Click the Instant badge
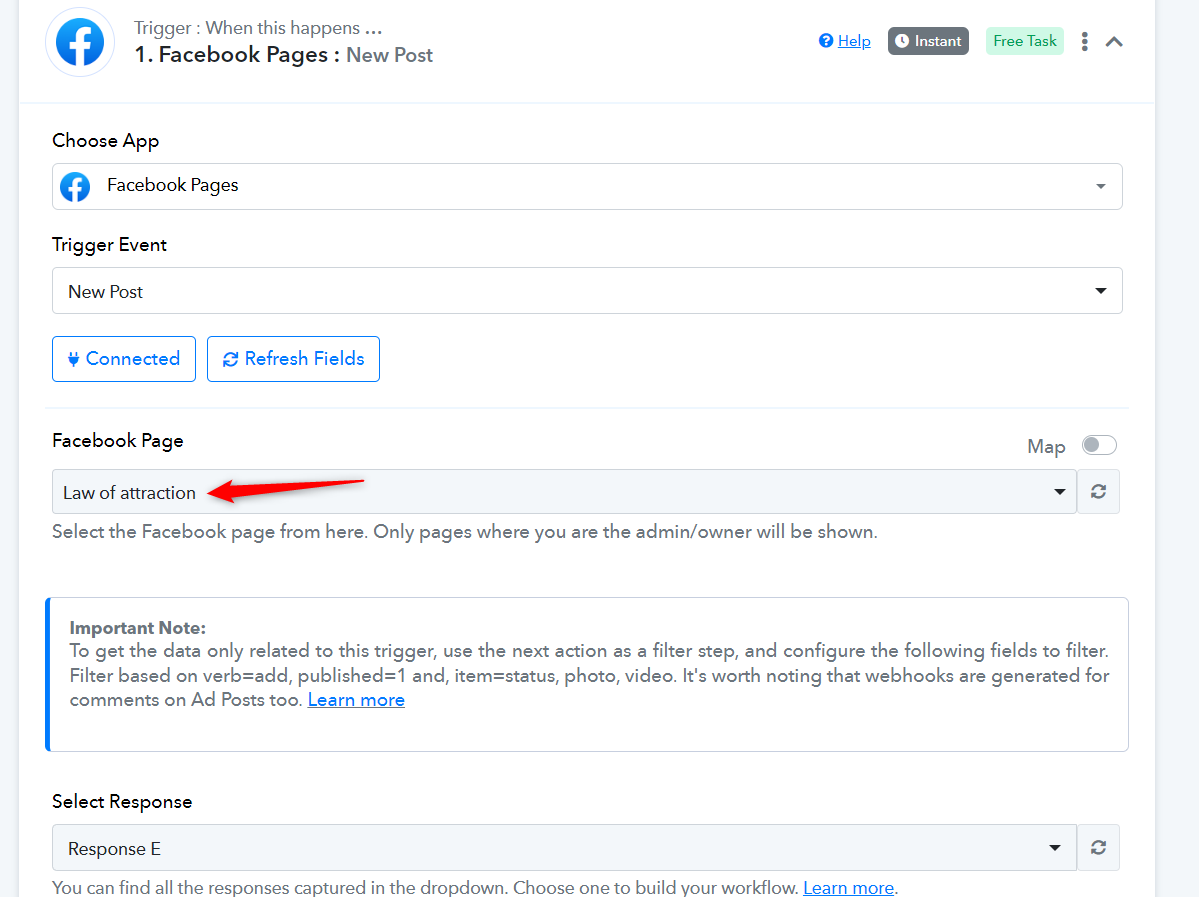This screenshot has width=1199, height=897. [928, 41]
